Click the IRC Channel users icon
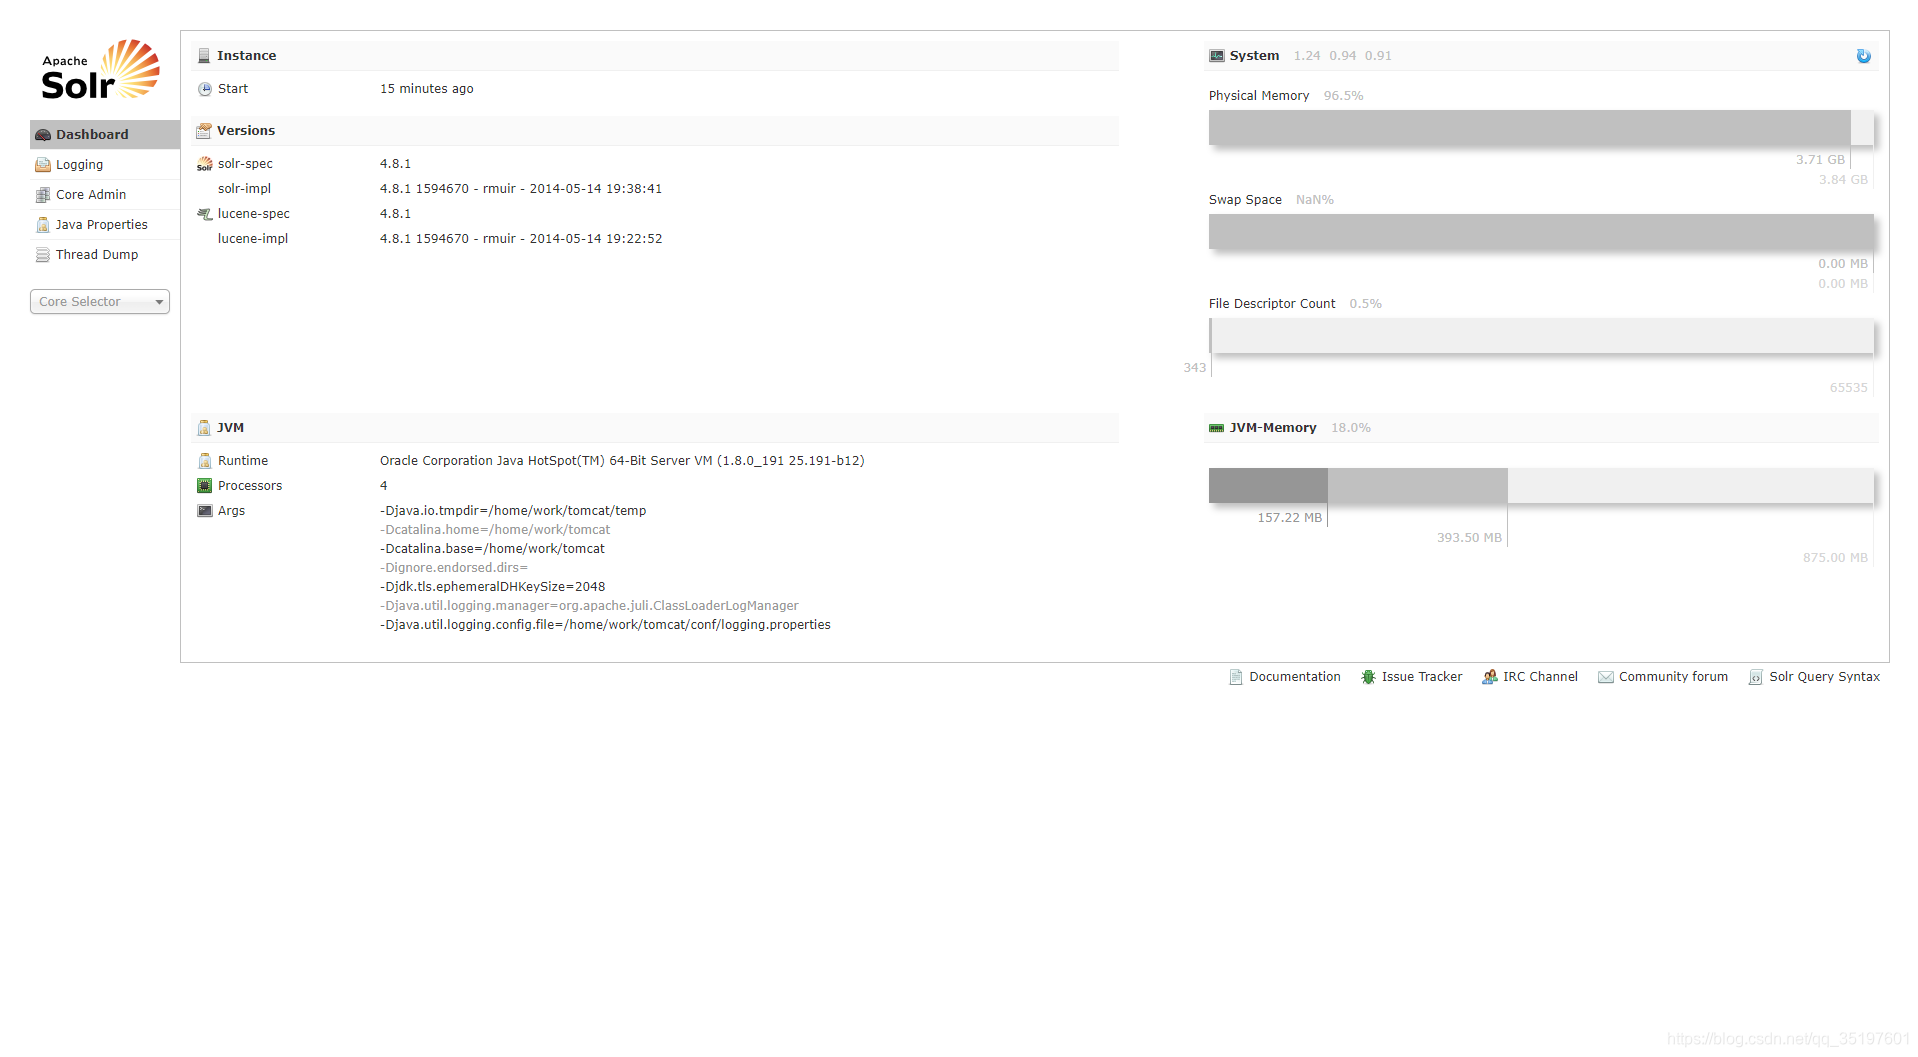 coord(1490,677)
